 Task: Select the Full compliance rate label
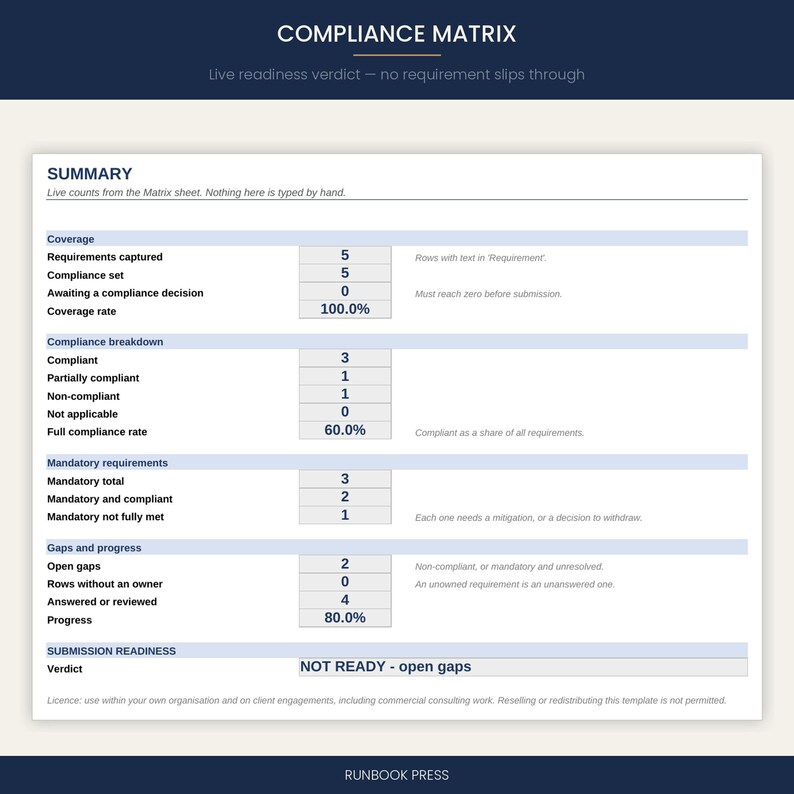[97, 431]
